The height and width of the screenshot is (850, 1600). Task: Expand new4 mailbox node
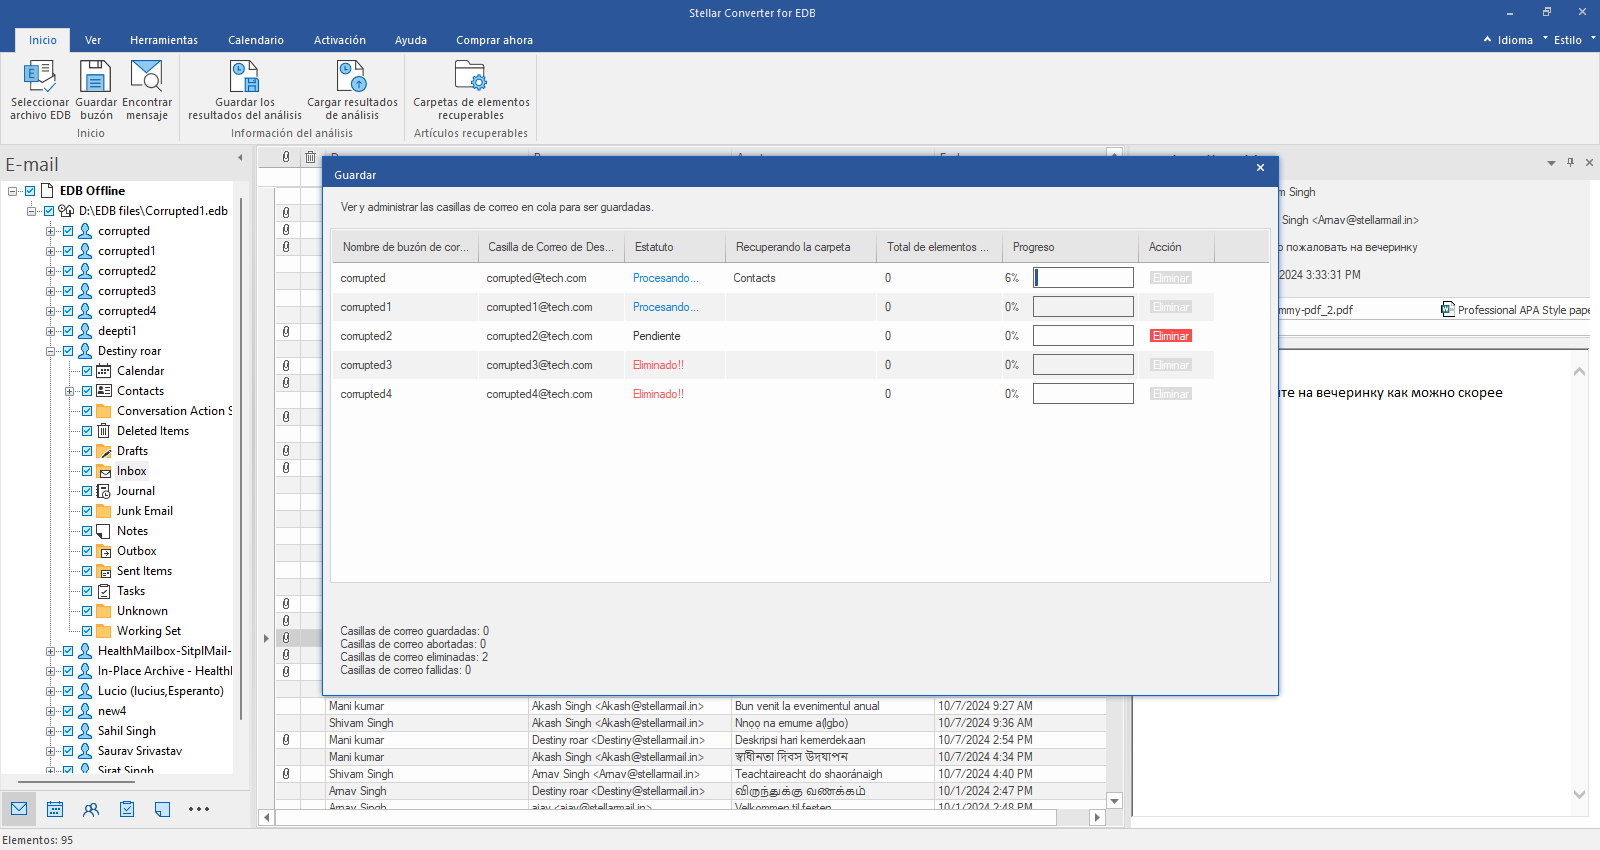pyautogui.click(x=51, y=711)
